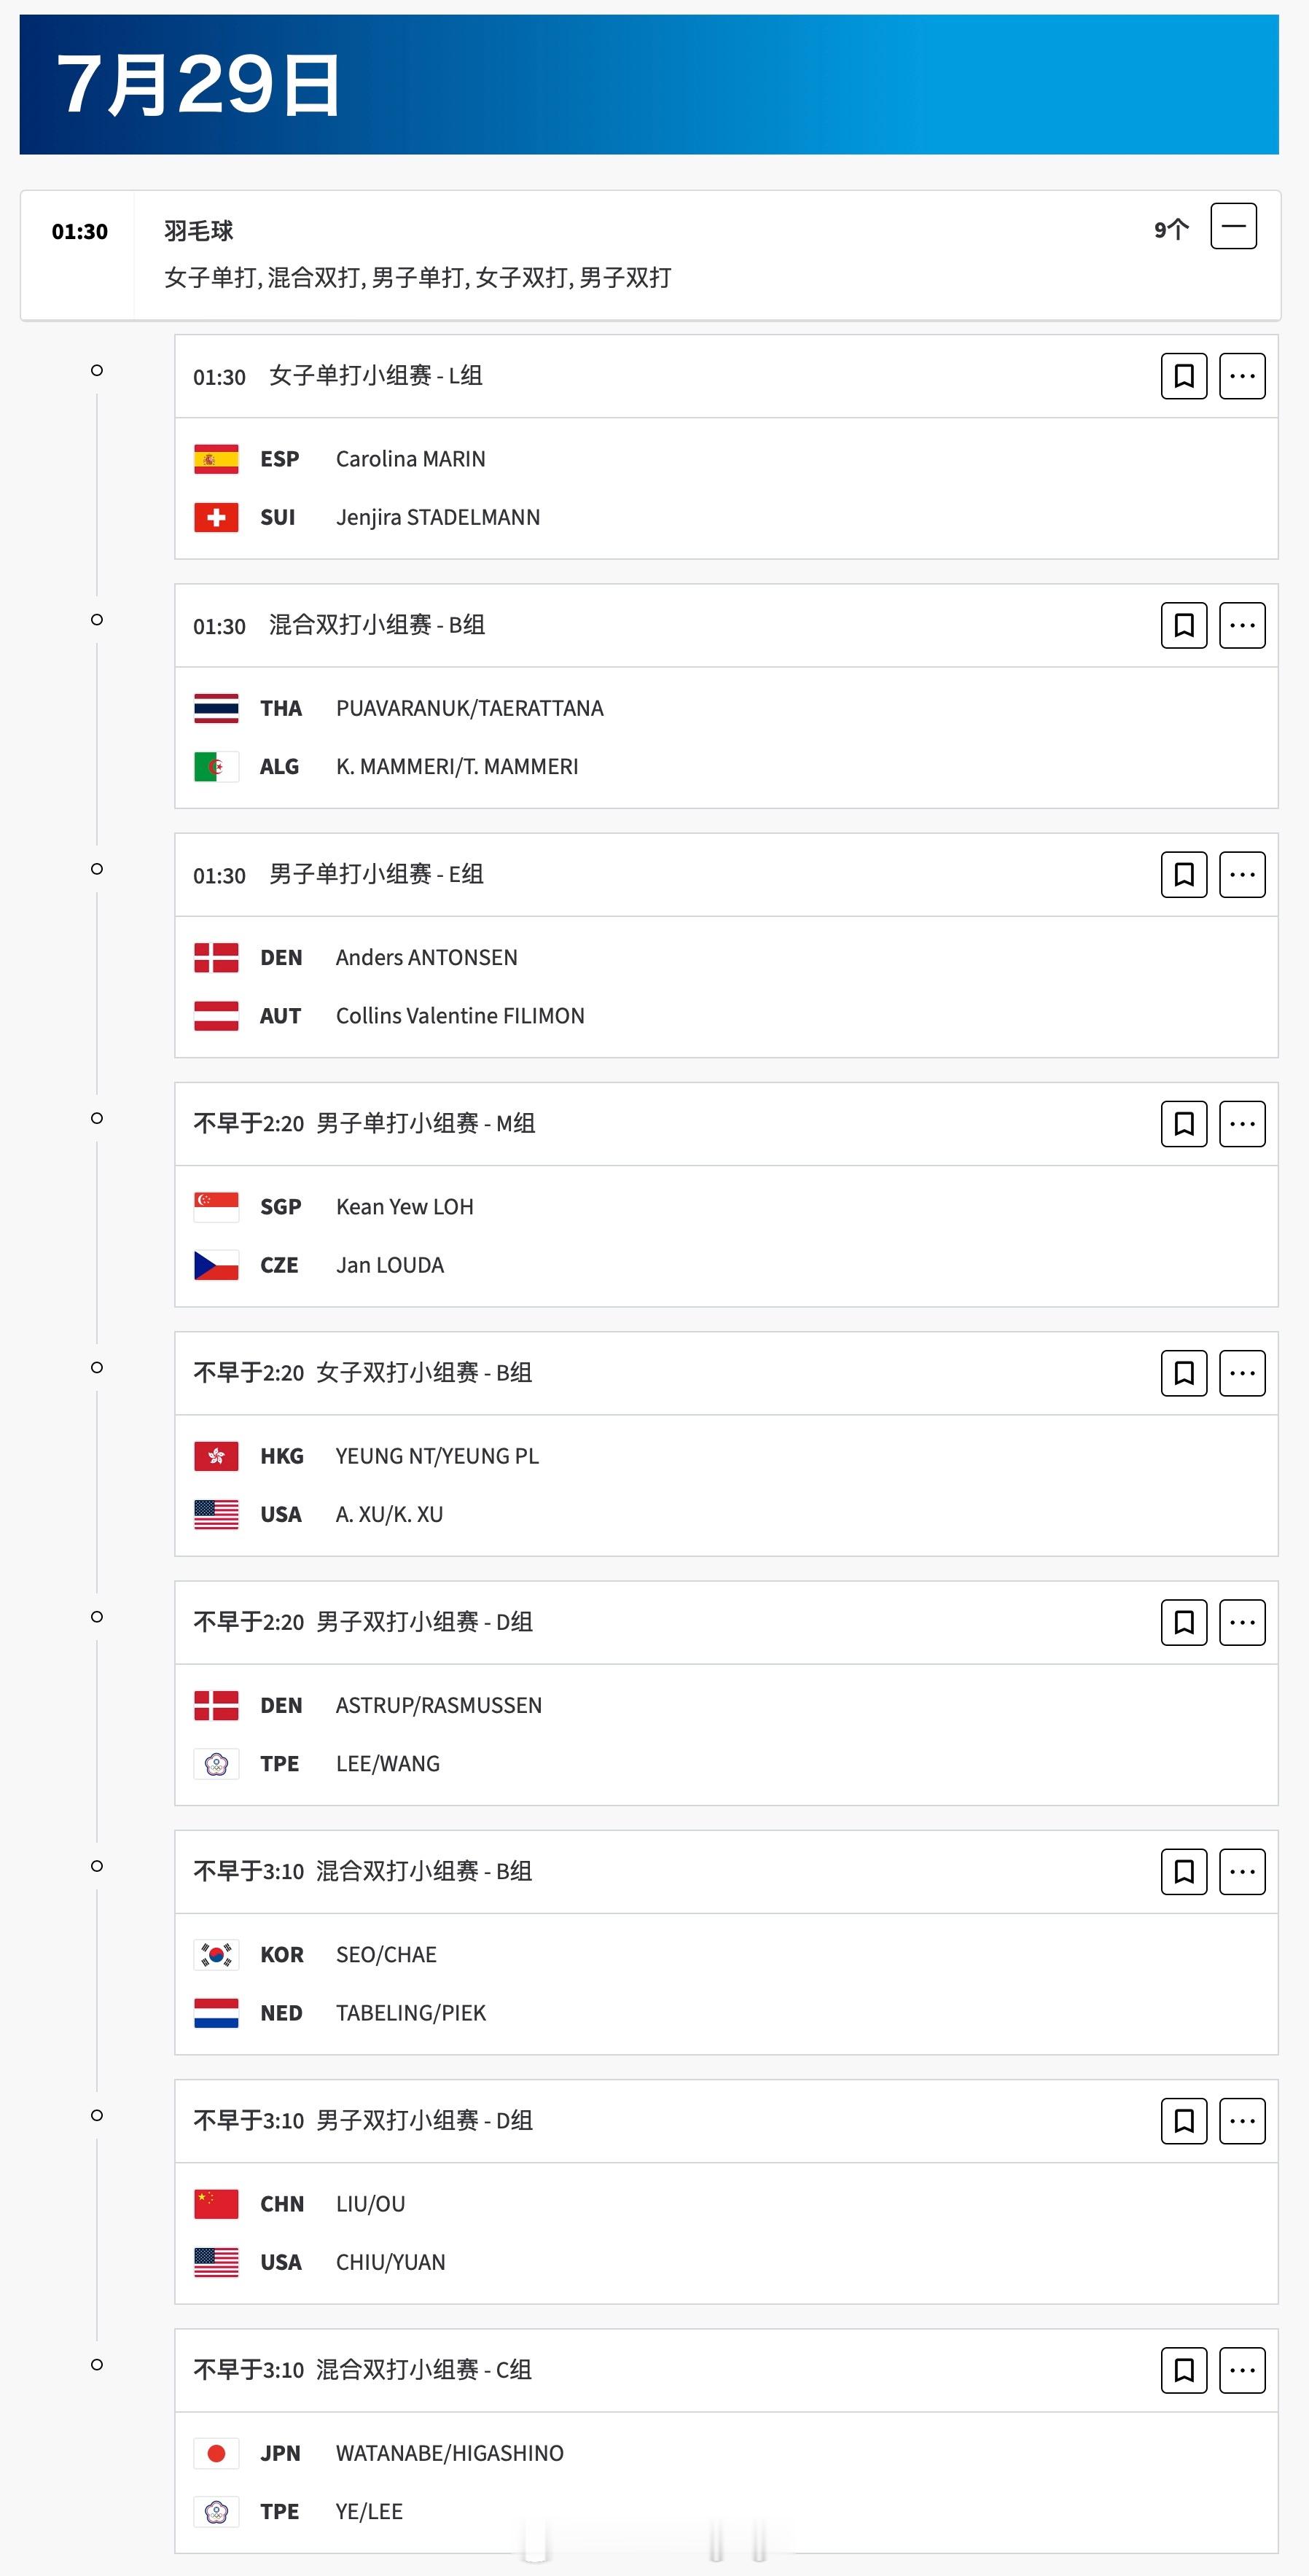Bookmark the 男子单打小组赛 M组 match

point(1184,1124)
